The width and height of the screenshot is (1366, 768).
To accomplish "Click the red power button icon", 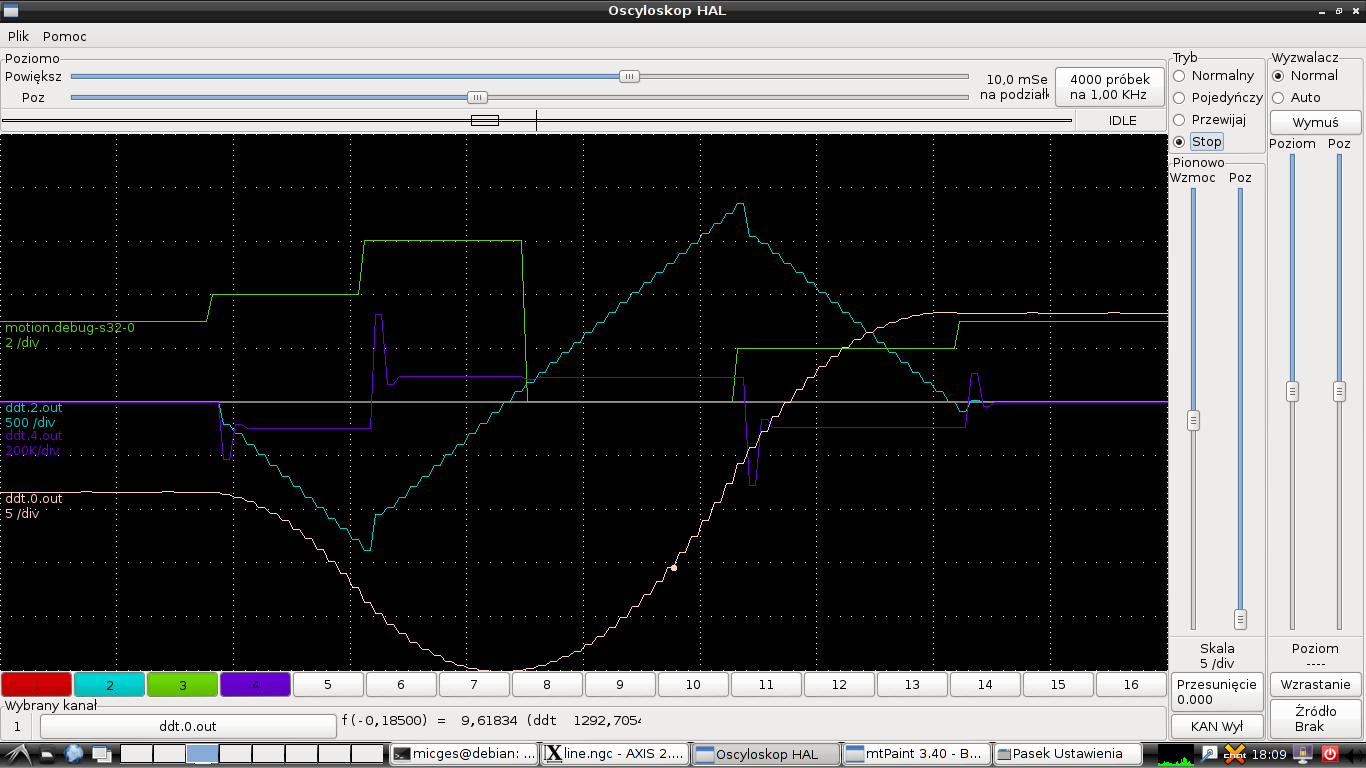I will [1330, 754].
